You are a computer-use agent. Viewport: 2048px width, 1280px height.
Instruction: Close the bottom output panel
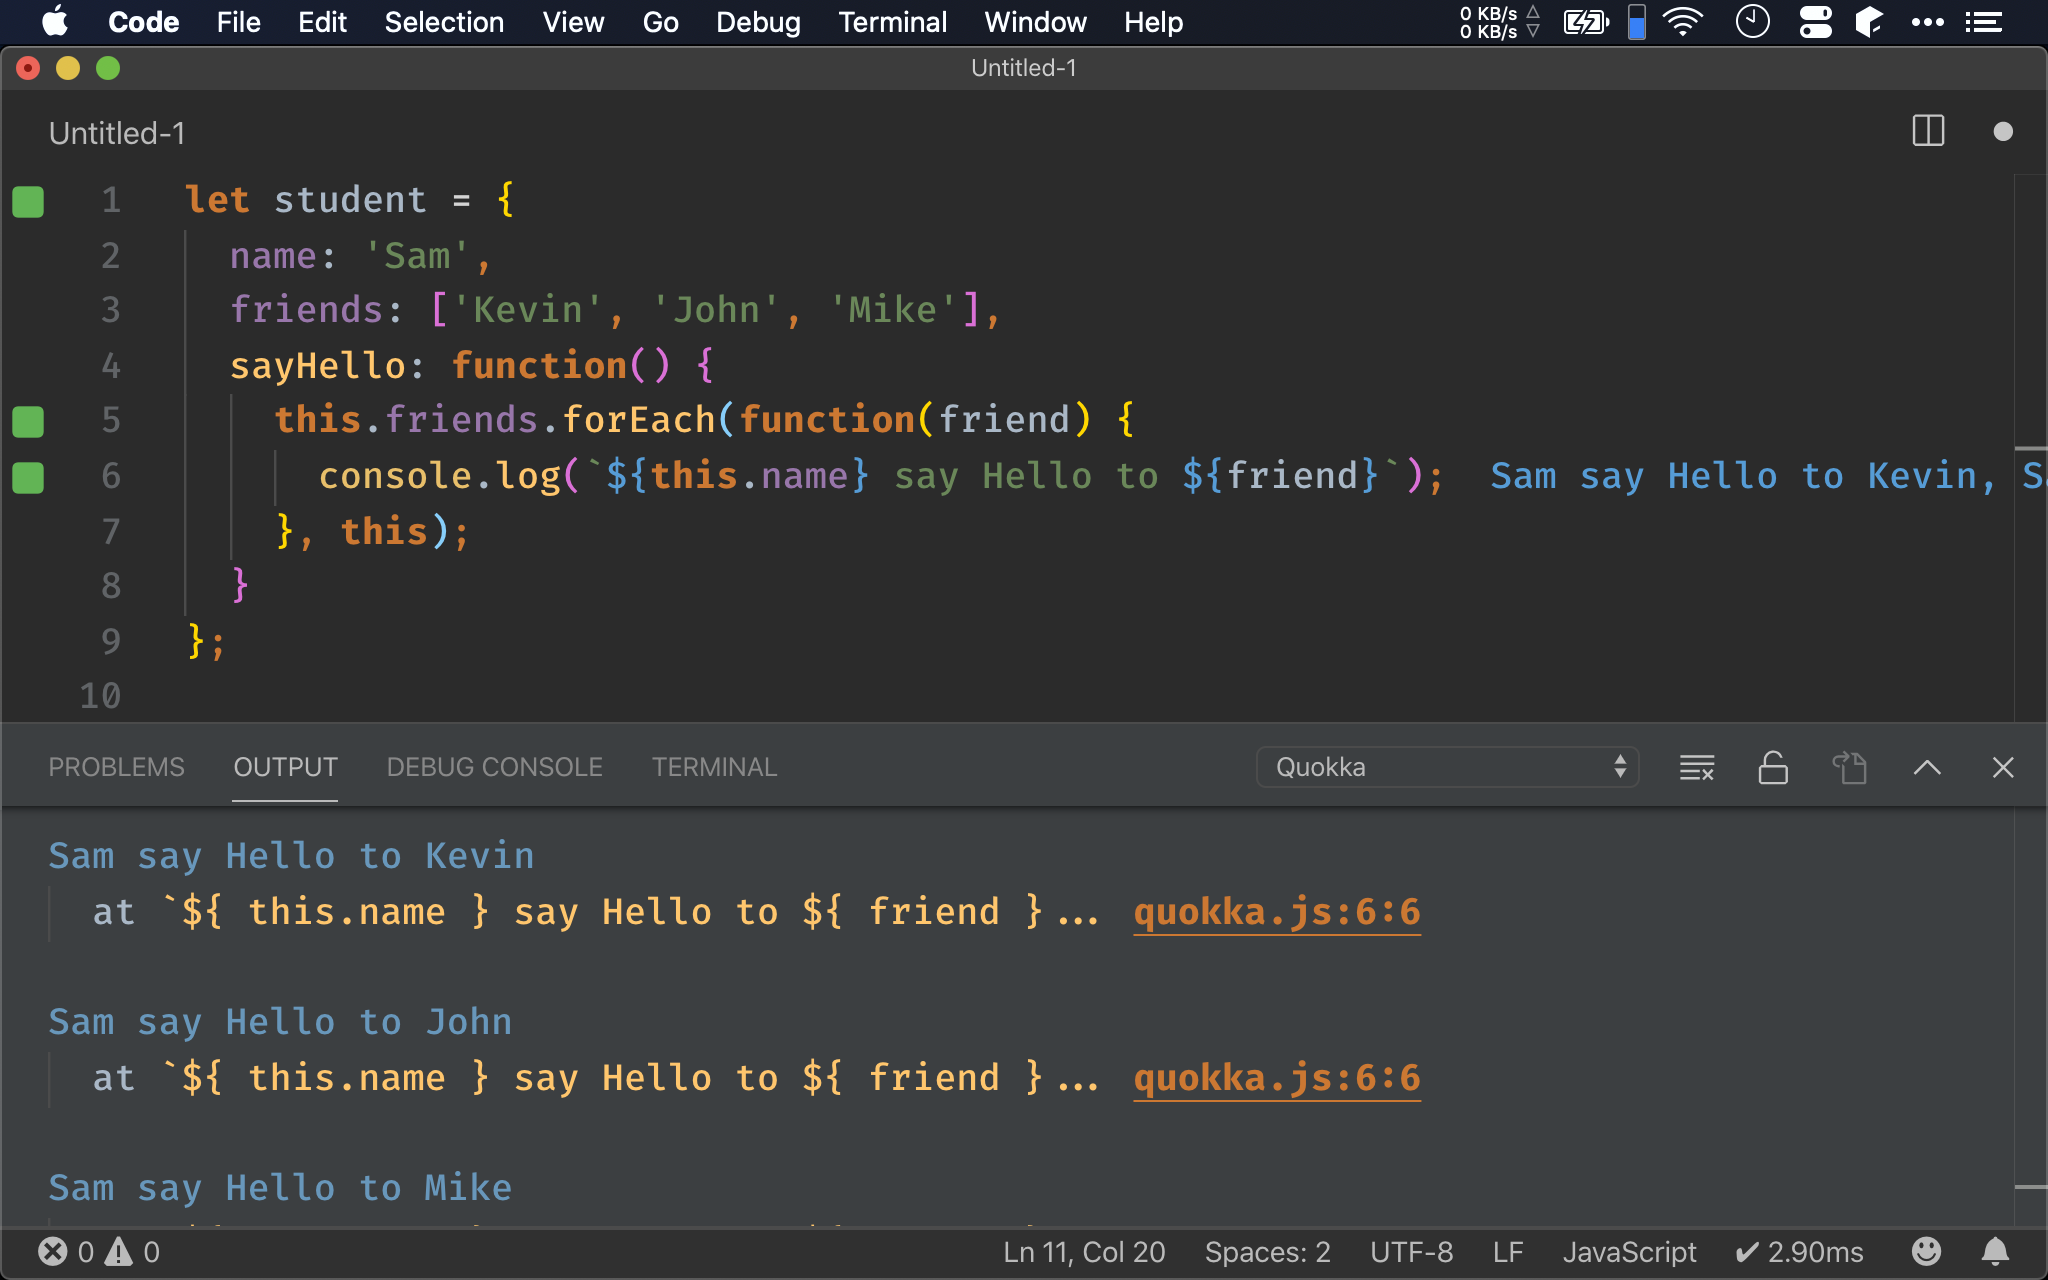click(x=2002, y=767)
